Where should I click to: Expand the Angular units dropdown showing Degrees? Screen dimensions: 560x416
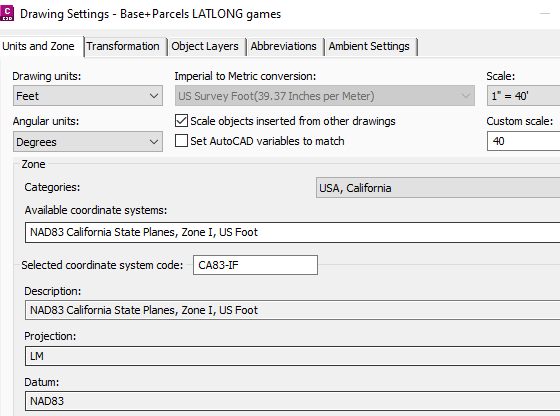click(88, 142)
